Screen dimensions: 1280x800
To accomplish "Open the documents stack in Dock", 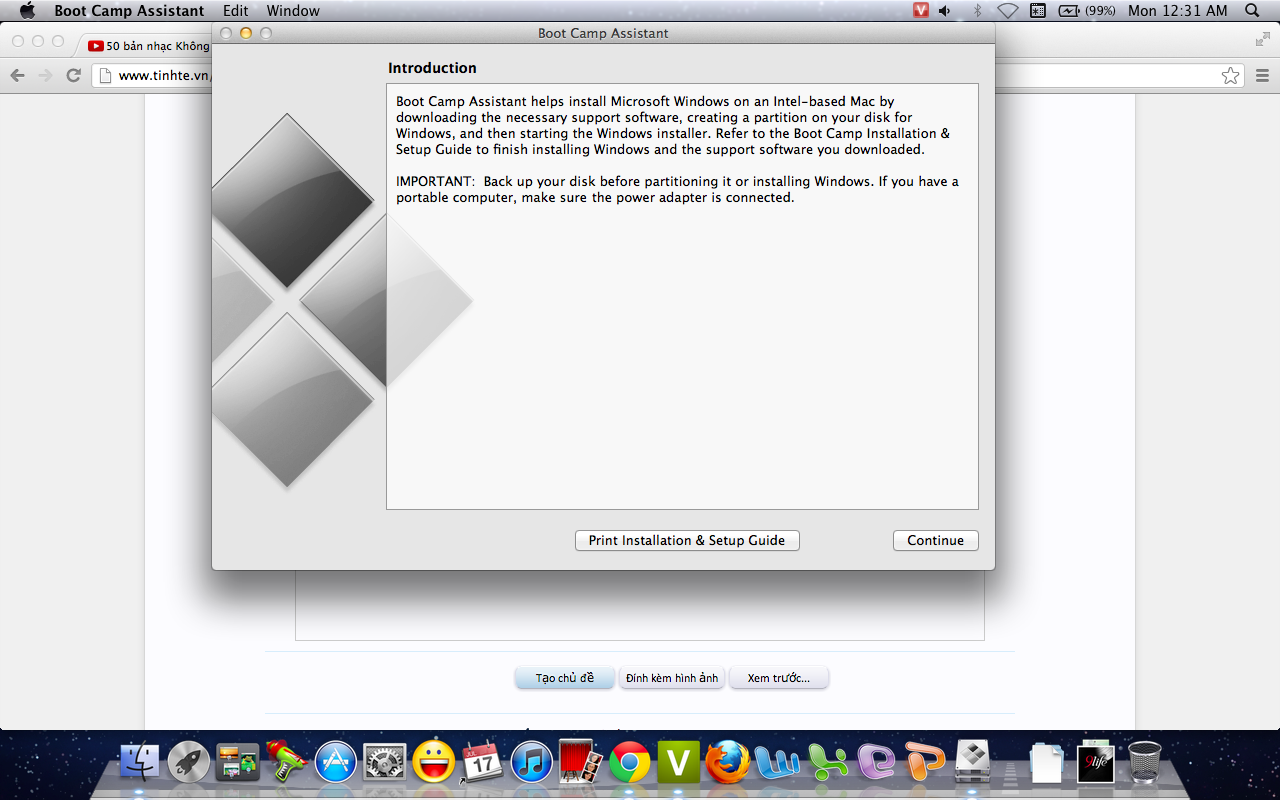I will [1047, 763].
